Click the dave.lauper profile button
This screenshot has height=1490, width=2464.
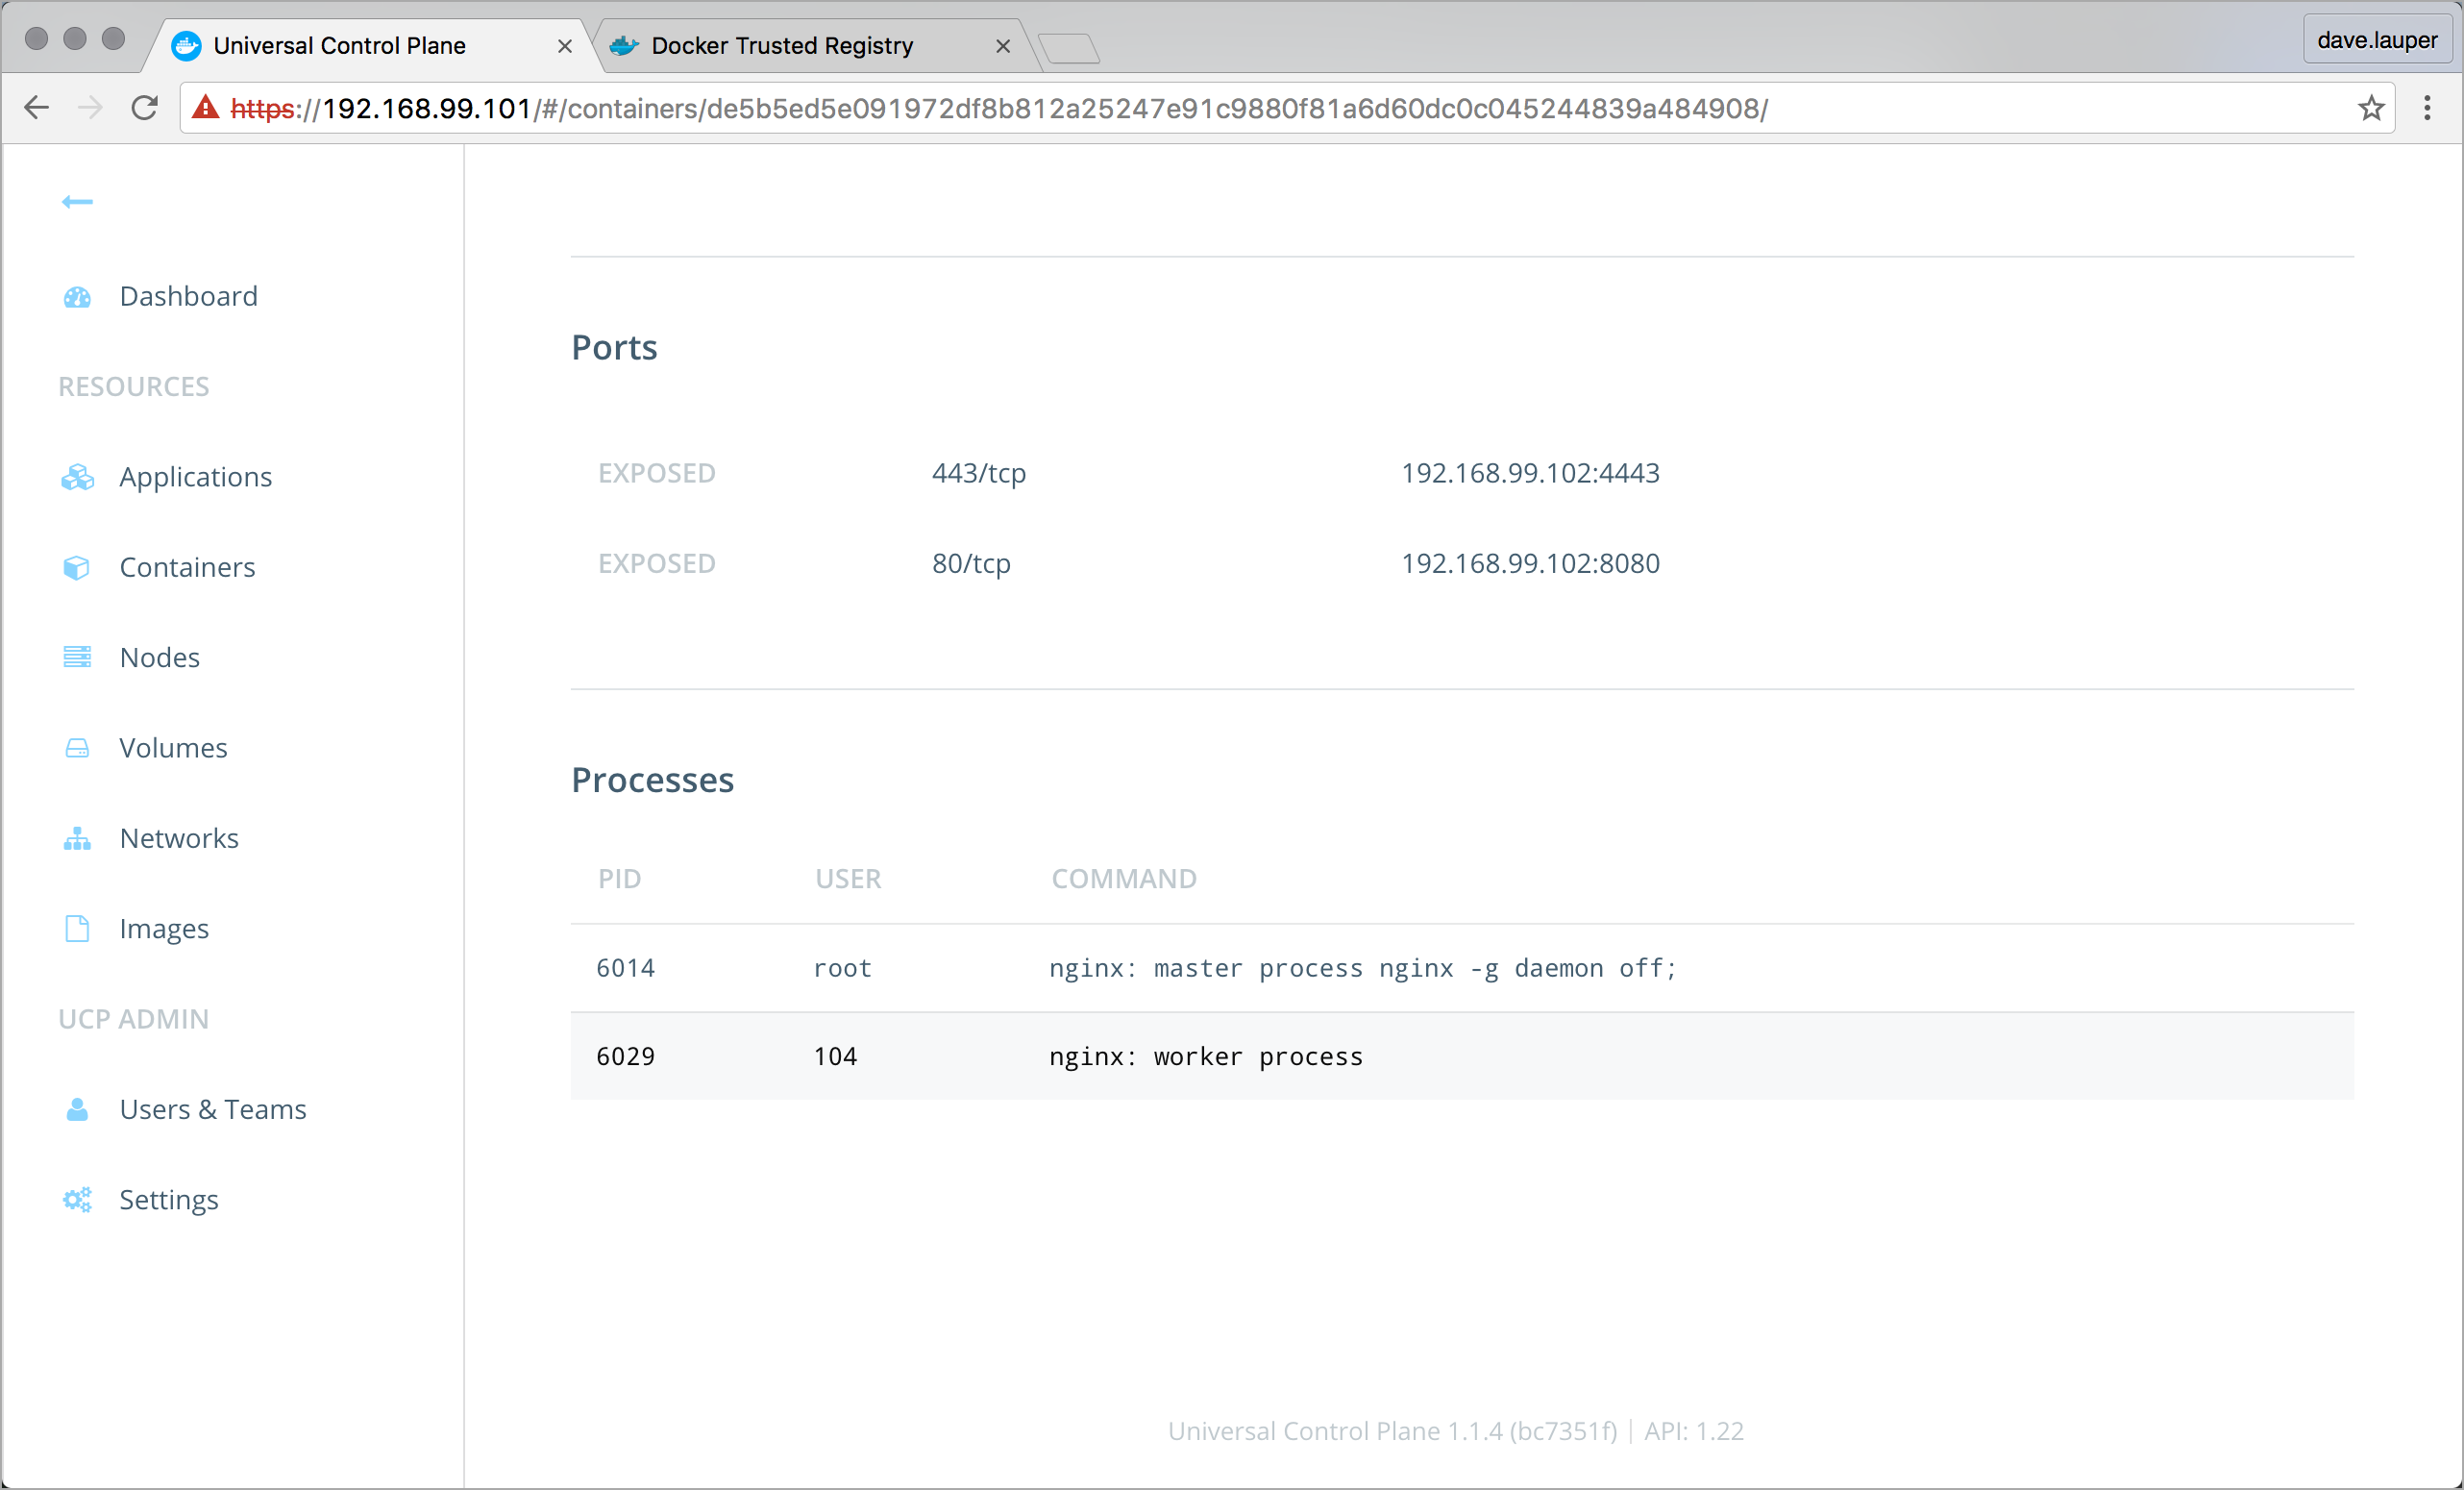[2376, 40]
